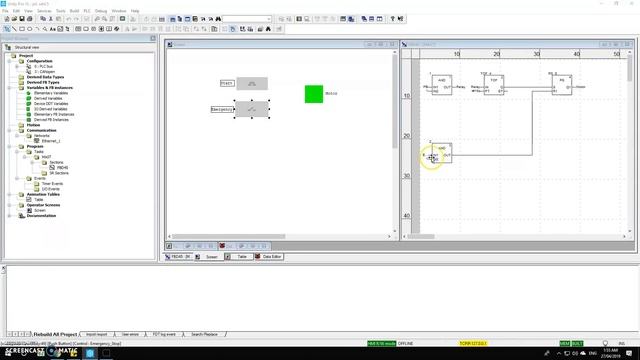Click the Copy toolbar icon
The image size is (640, 360).
[x=43, y=19]
